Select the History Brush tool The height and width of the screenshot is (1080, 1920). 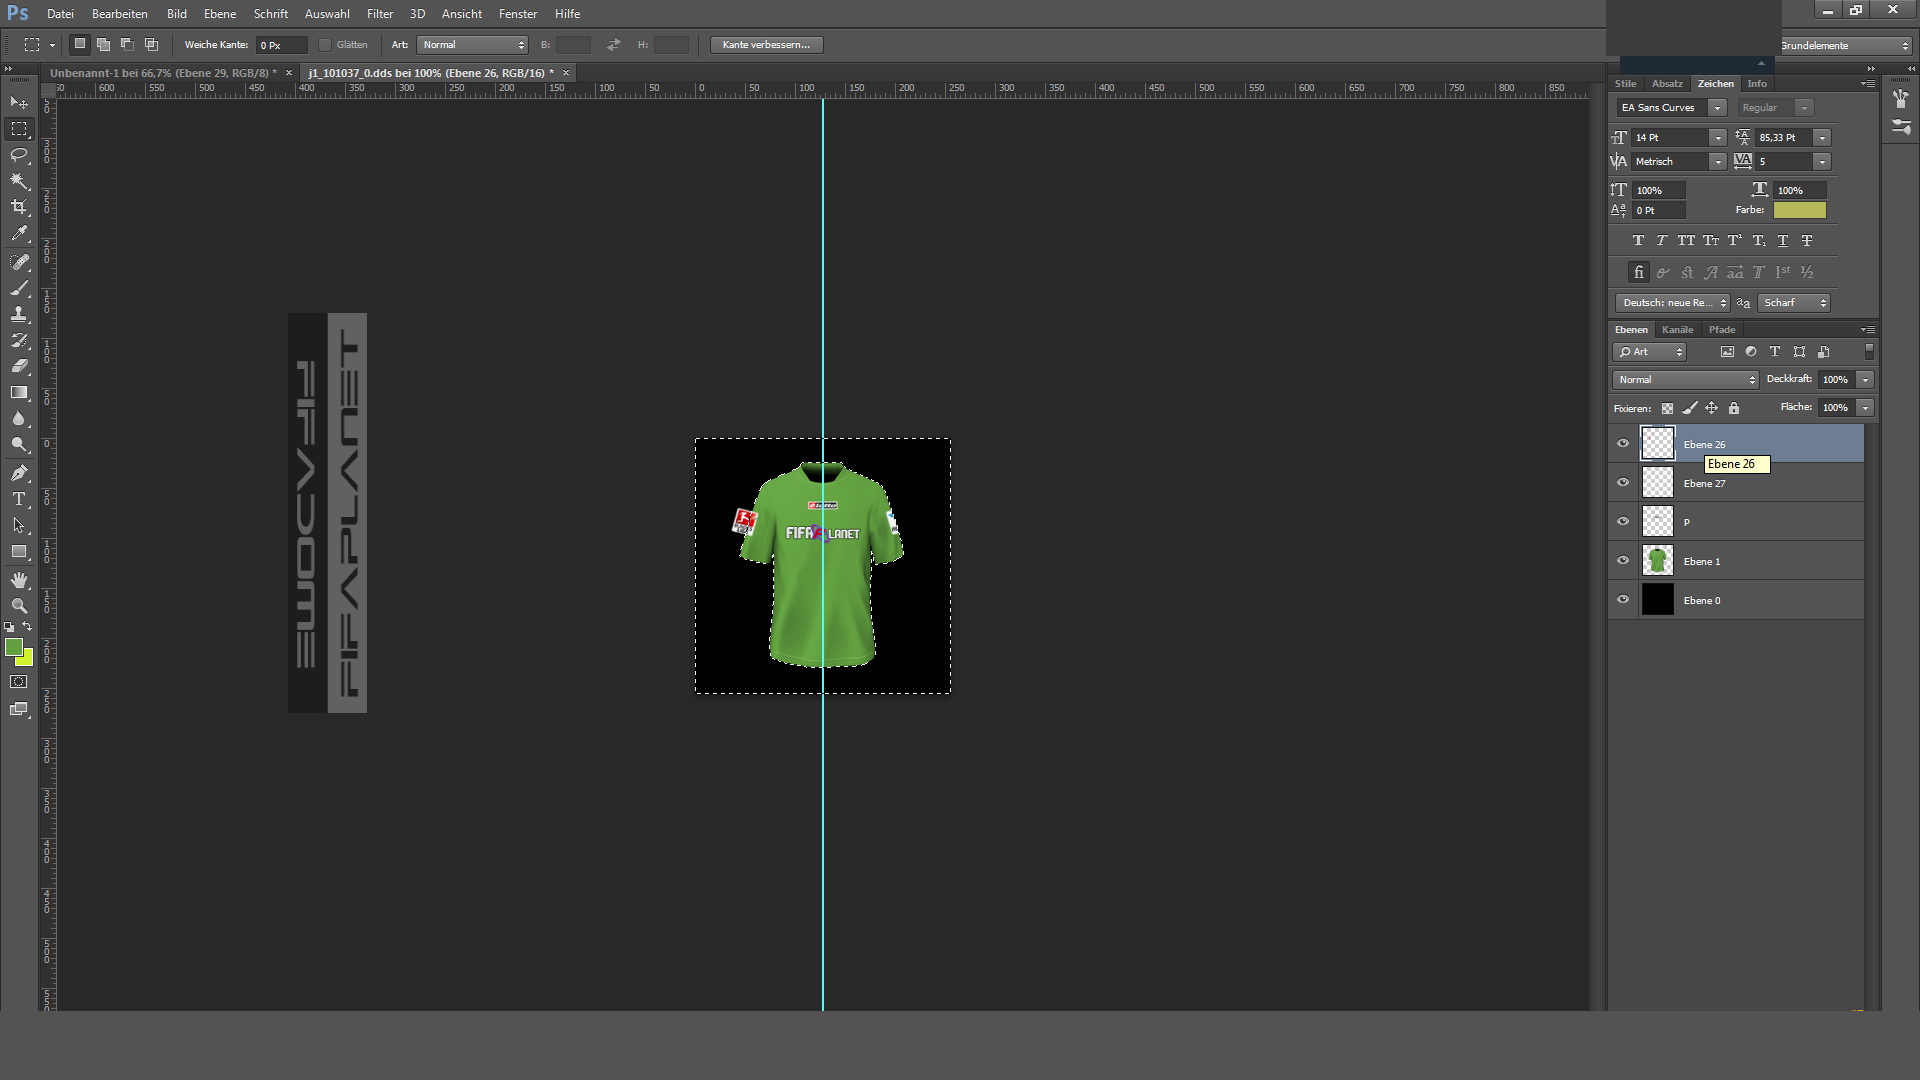pos(19,340)
